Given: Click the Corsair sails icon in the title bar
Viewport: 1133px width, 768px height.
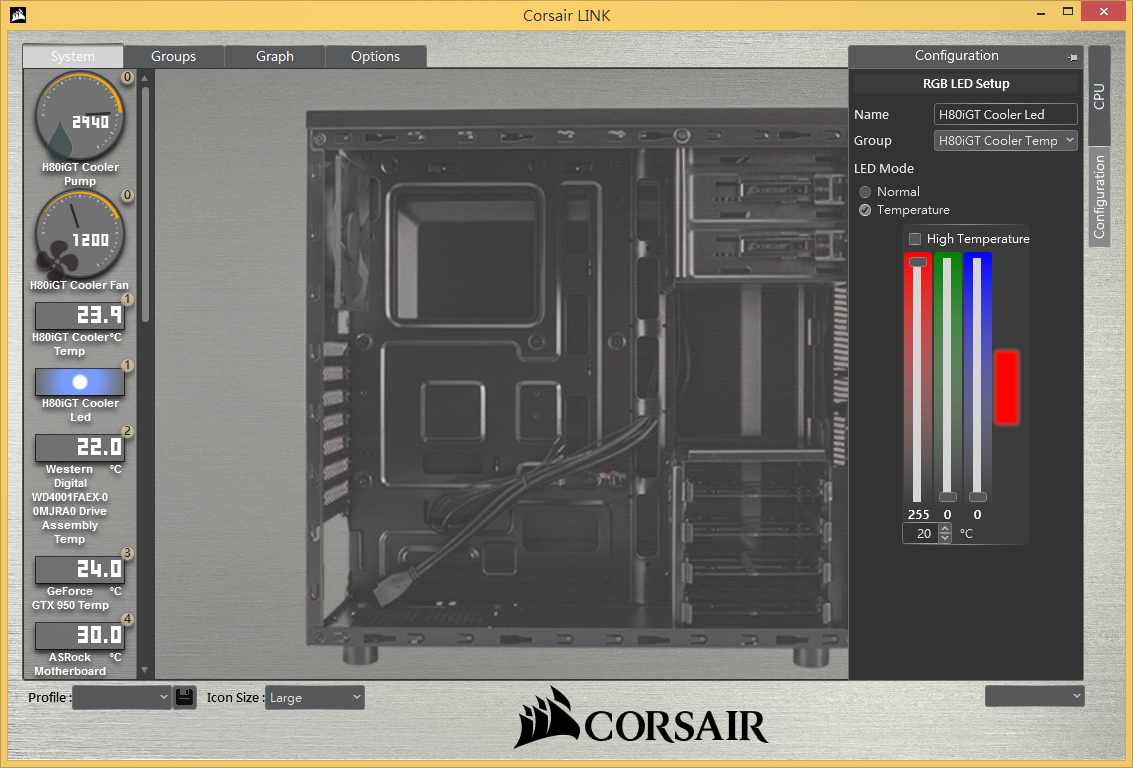Looking at the screenshot, I should click(x=17, y=14).
